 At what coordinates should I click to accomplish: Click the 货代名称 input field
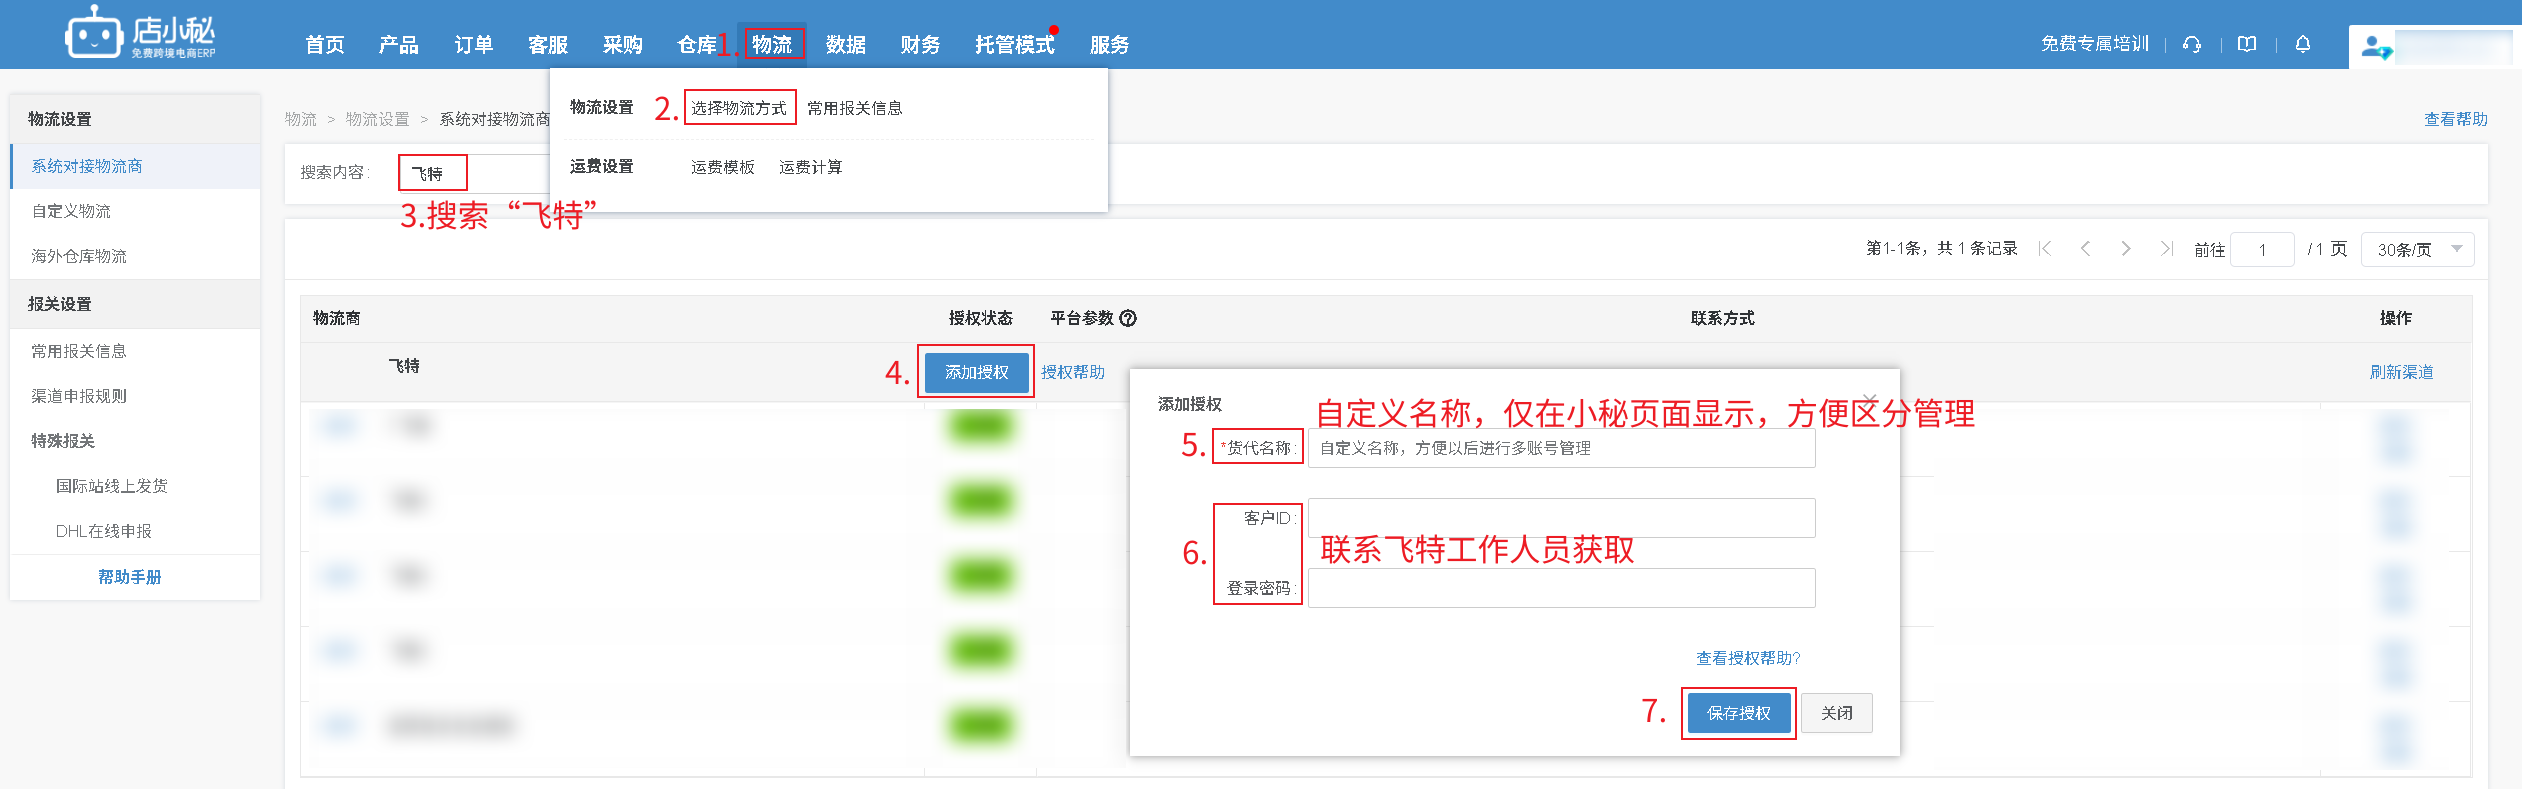(1560, 448)
